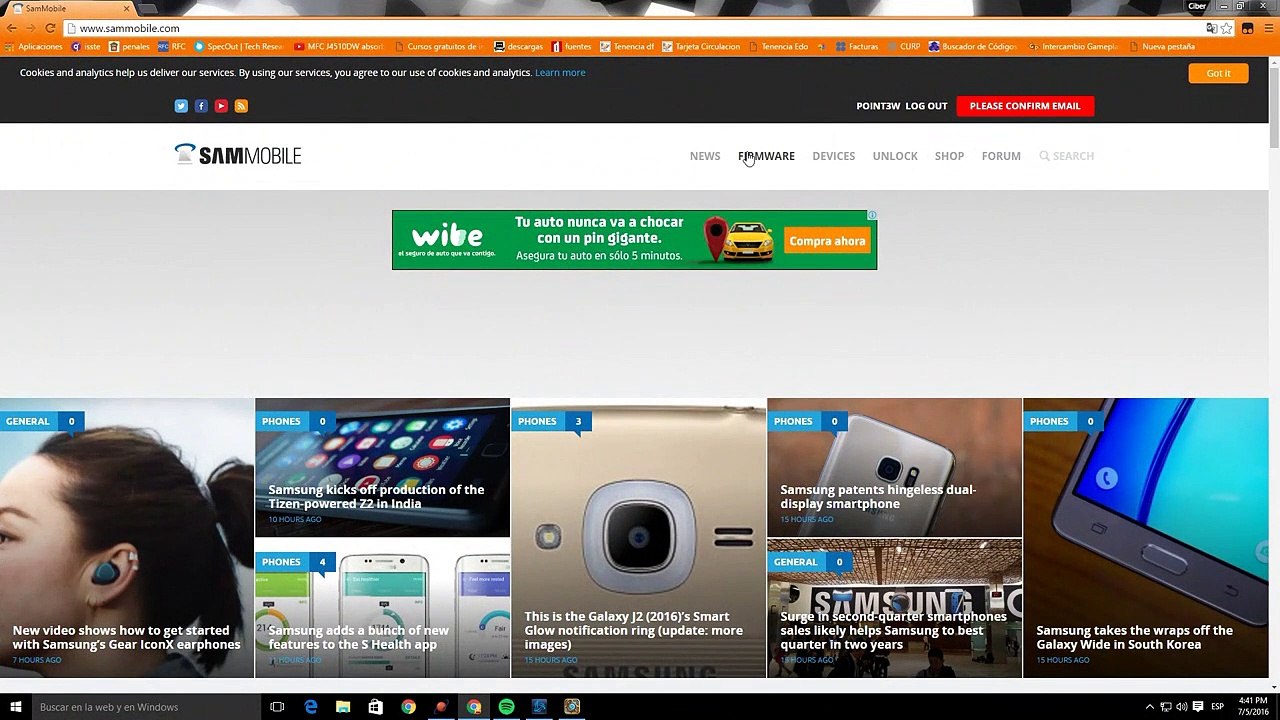1280x720 pixels.
Task: Click the Learn more cookies link
Action: [560, 73]
